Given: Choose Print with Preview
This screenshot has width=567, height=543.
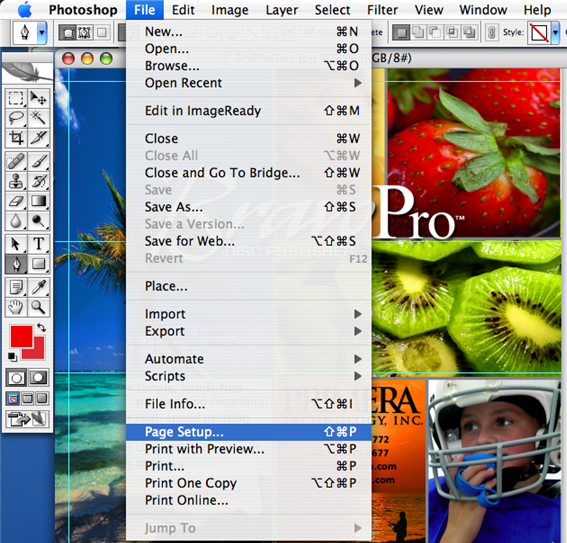Looking at the screenshot, I should (249, 449).
